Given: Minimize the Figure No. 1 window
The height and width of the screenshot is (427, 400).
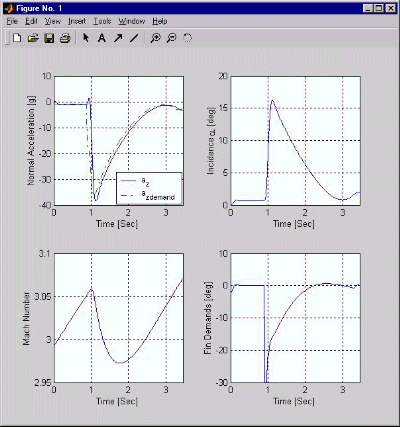Looking at the screenshot, I should click(x=368, y=8).
